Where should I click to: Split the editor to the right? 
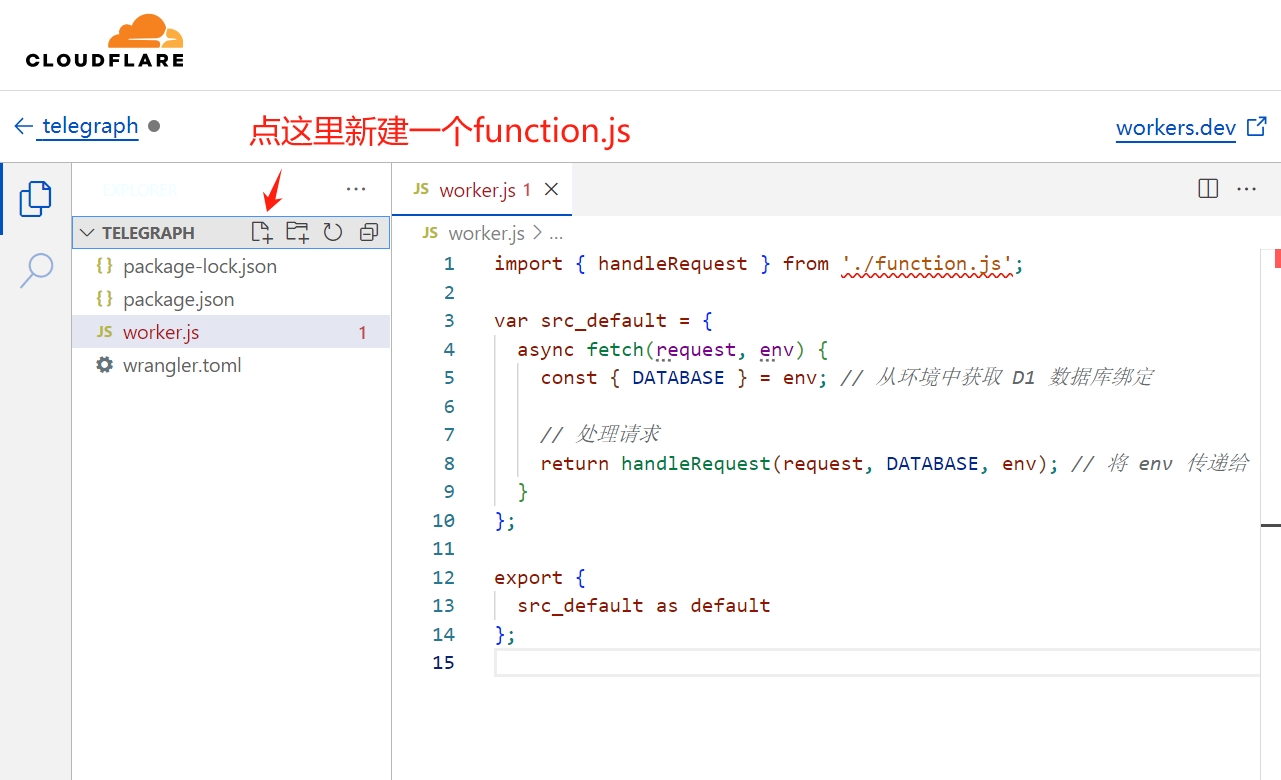[x=1208, y=188]
